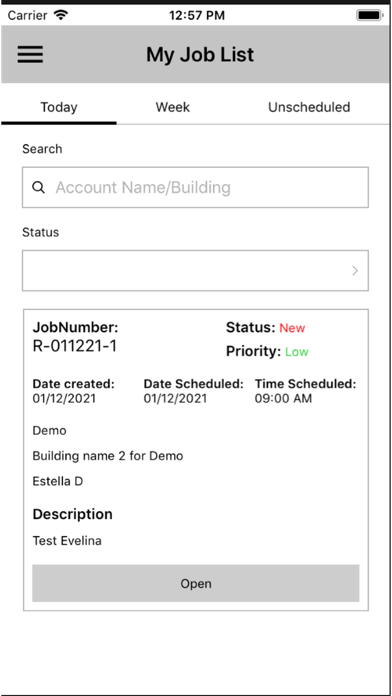Click Building name 2 for Demo
392x696 pixels.
[108, 456]
